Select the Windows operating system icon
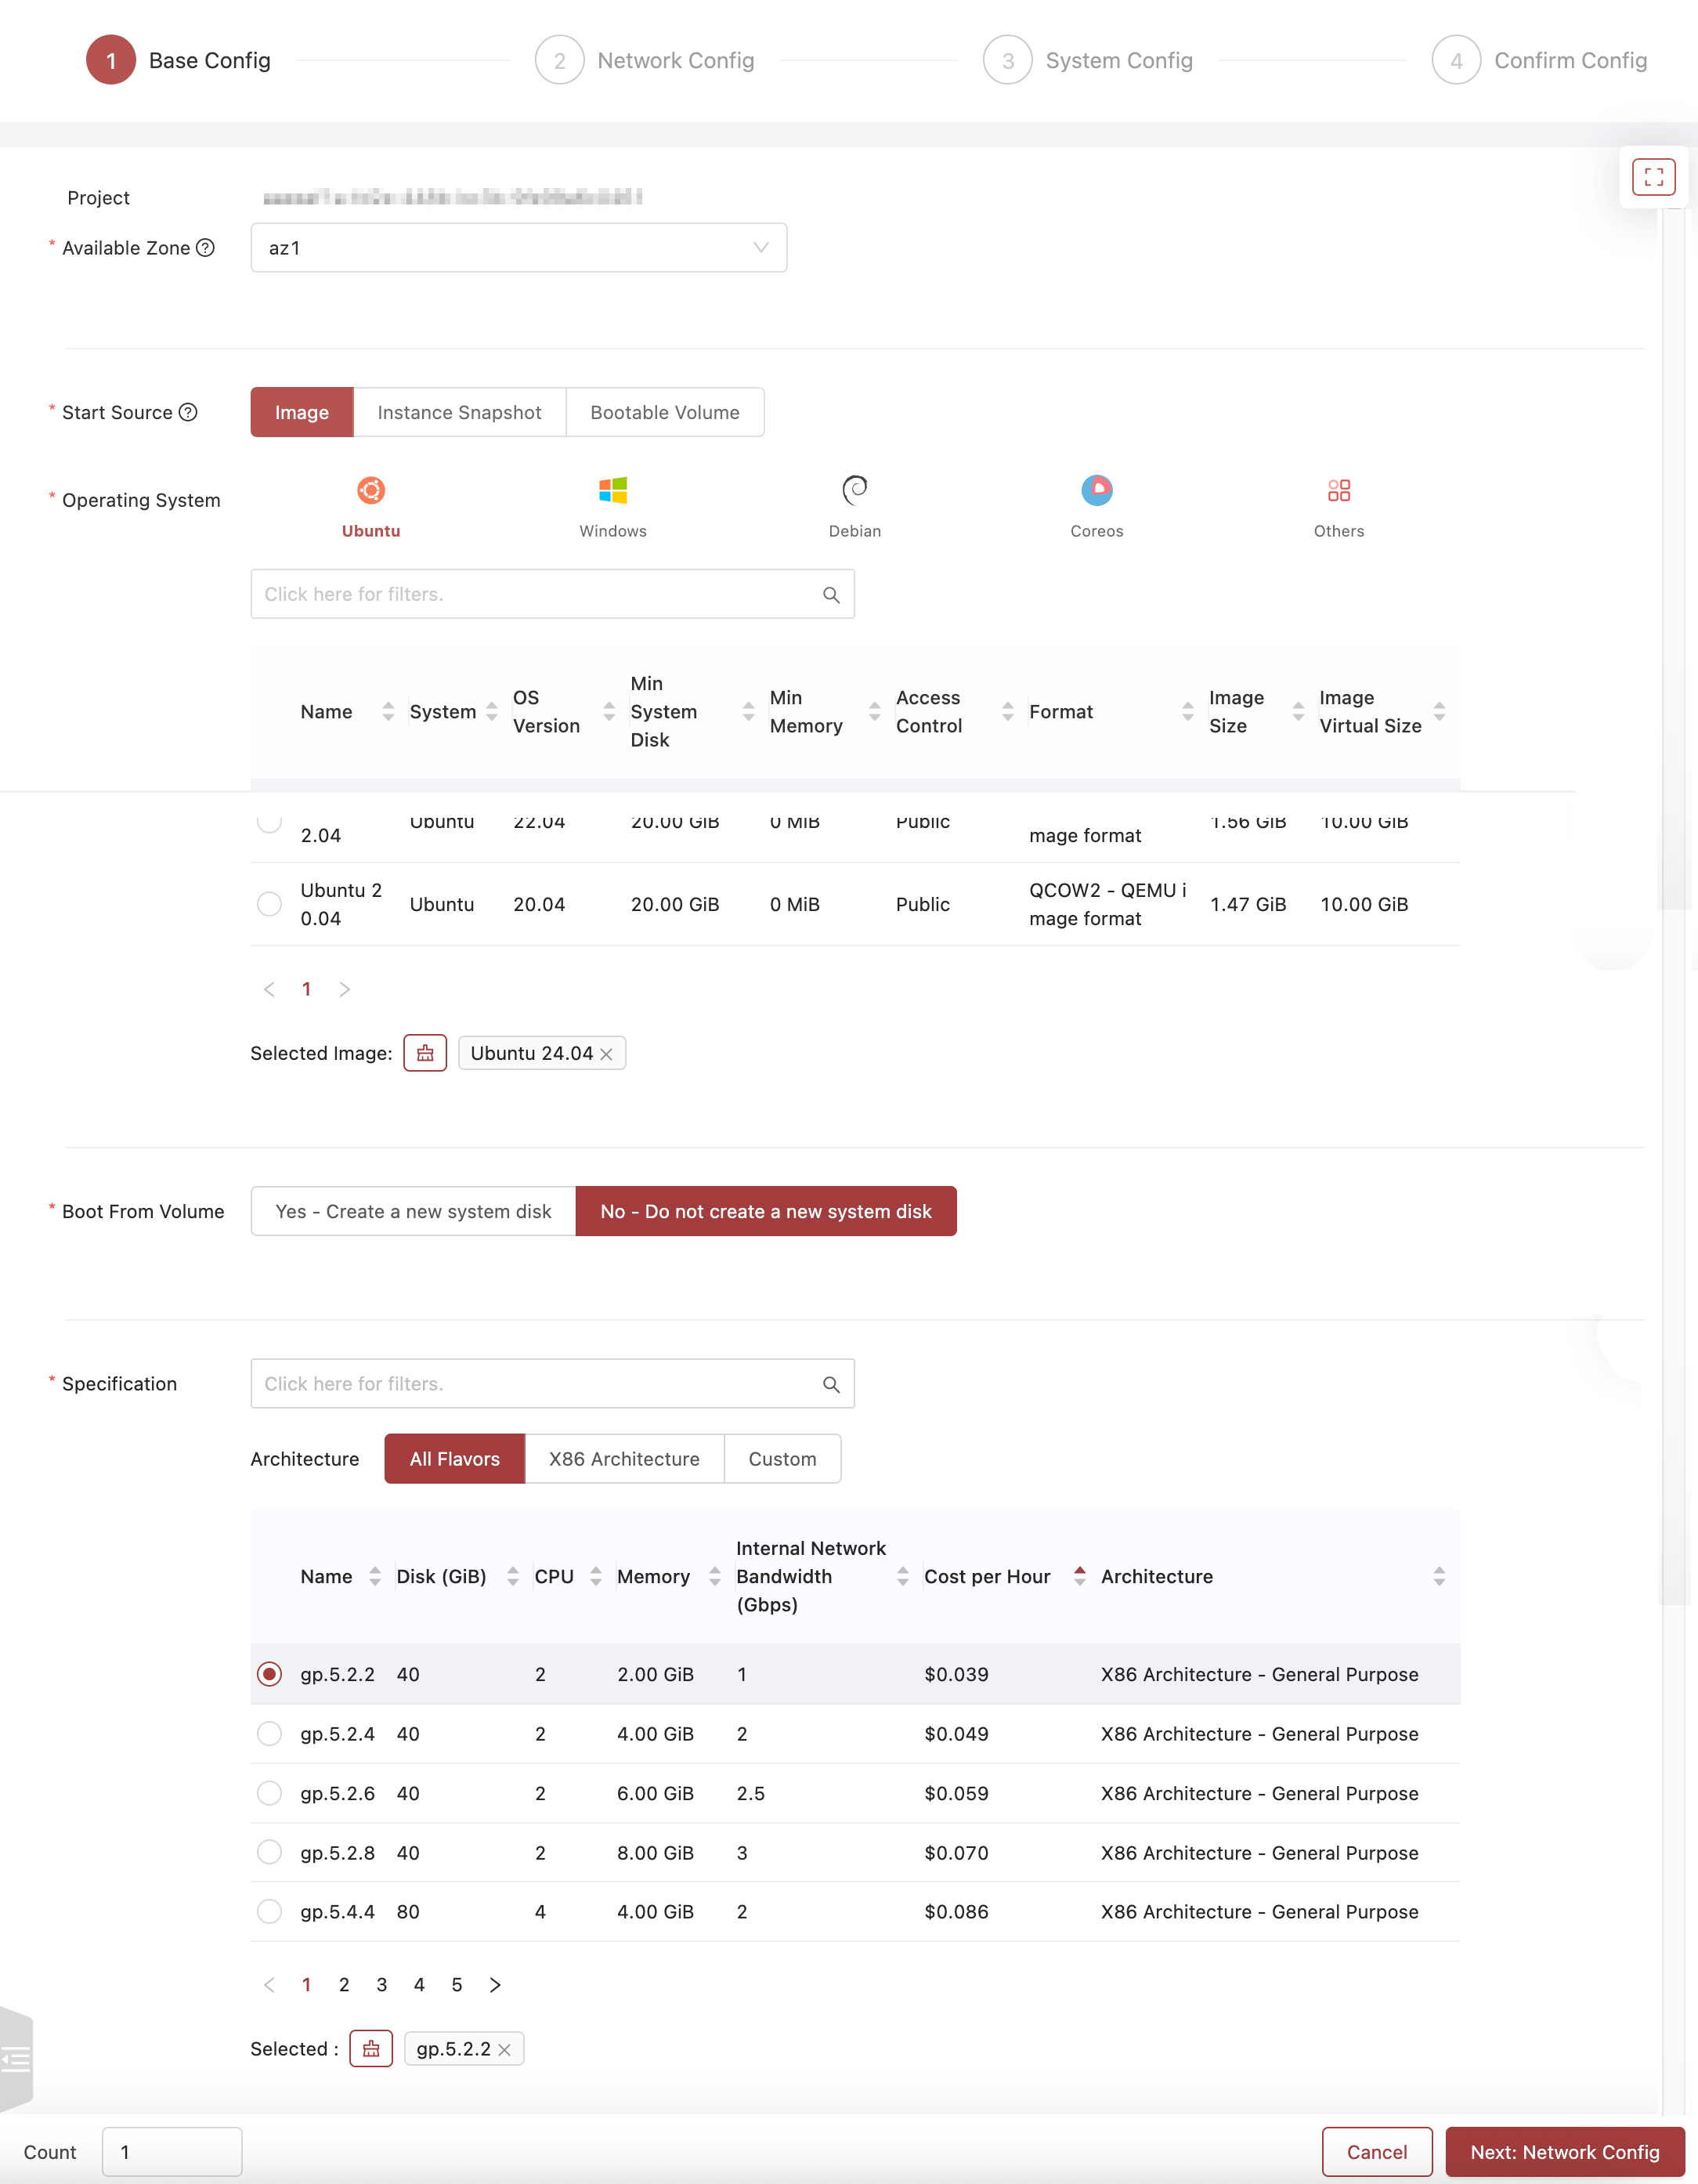Image resolution: width=1698 pixels, height=2184 pixels. 612,491
